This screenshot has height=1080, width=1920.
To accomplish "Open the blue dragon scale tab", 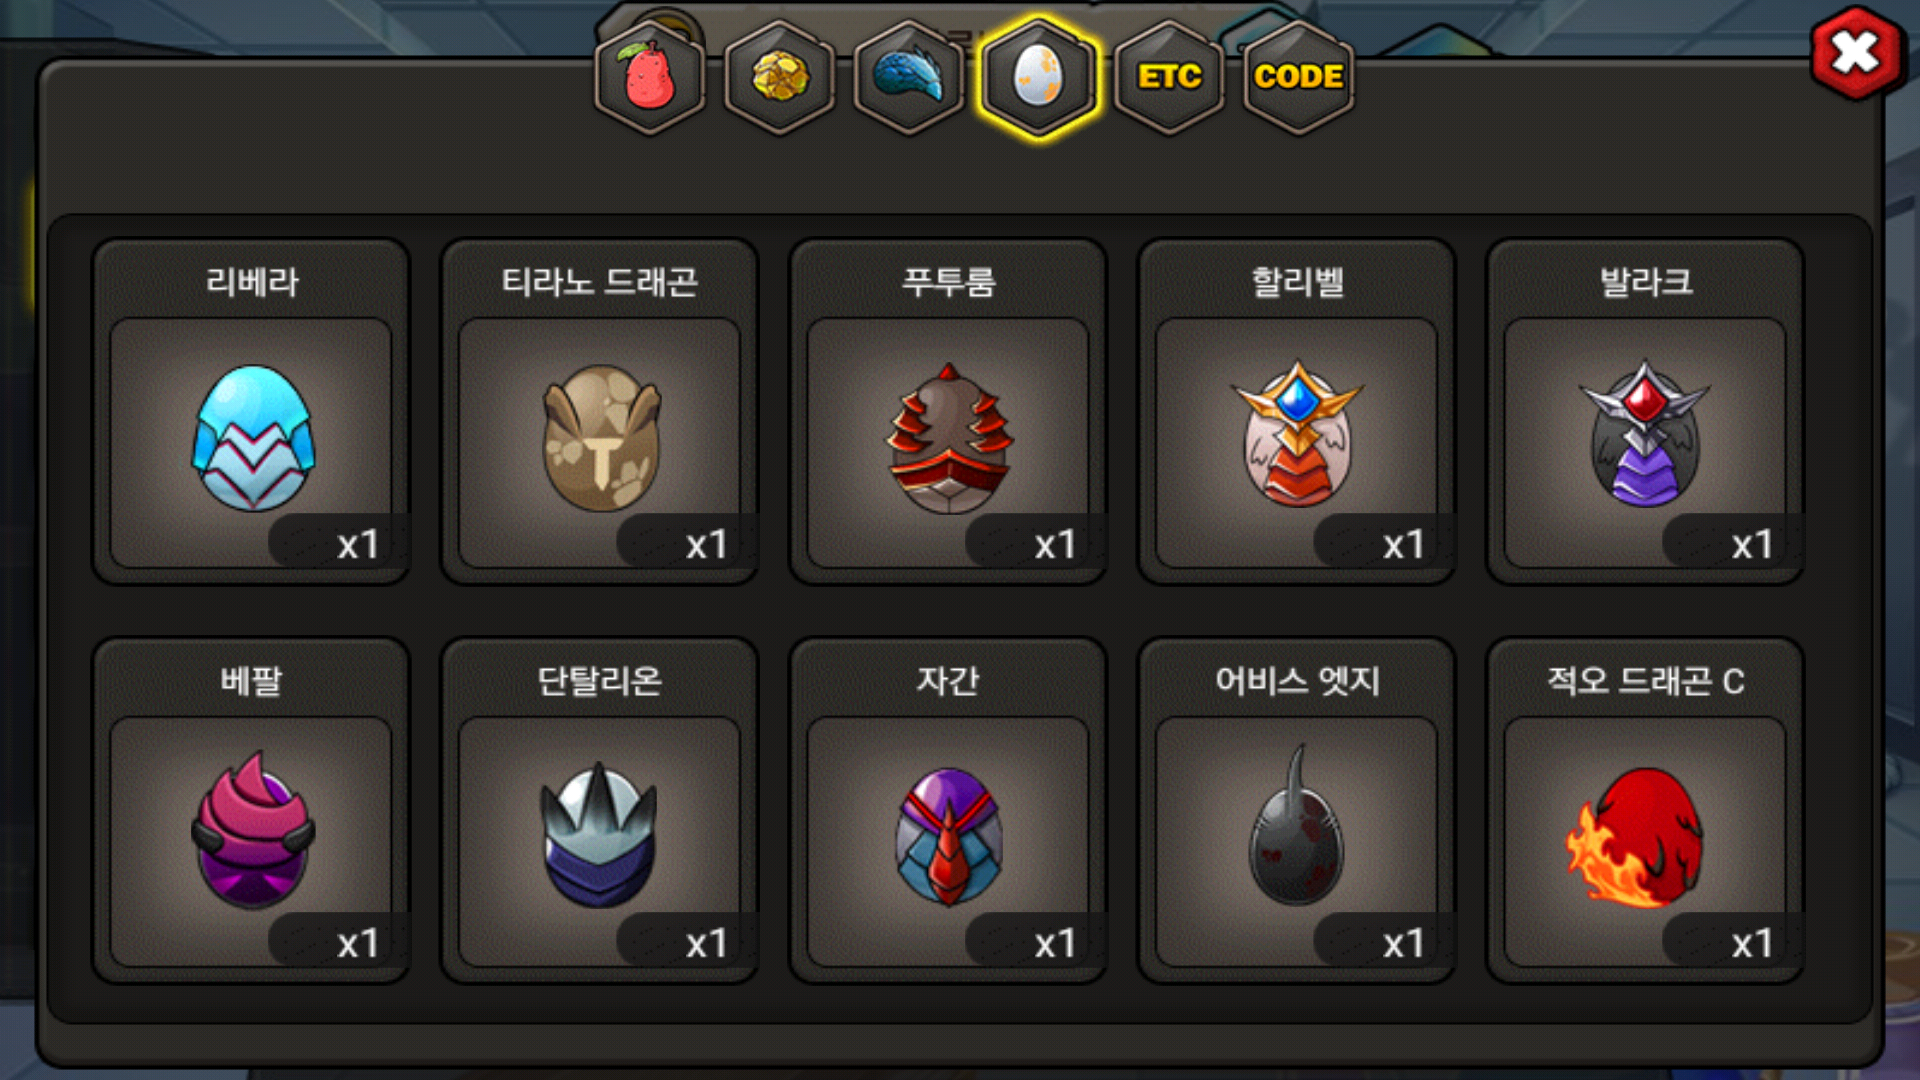I will [909, 77].
